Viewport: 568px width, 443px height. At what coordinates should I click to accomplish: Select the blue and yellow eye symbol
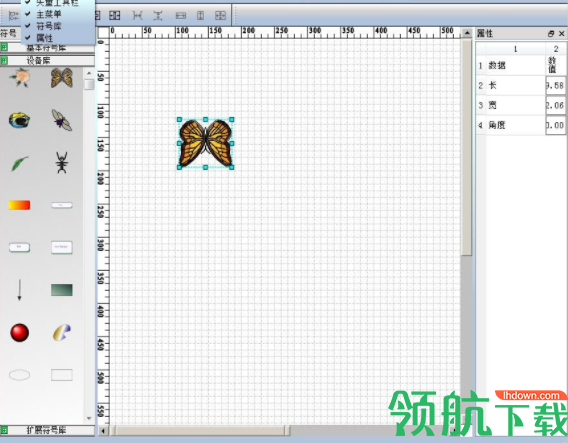19,120
